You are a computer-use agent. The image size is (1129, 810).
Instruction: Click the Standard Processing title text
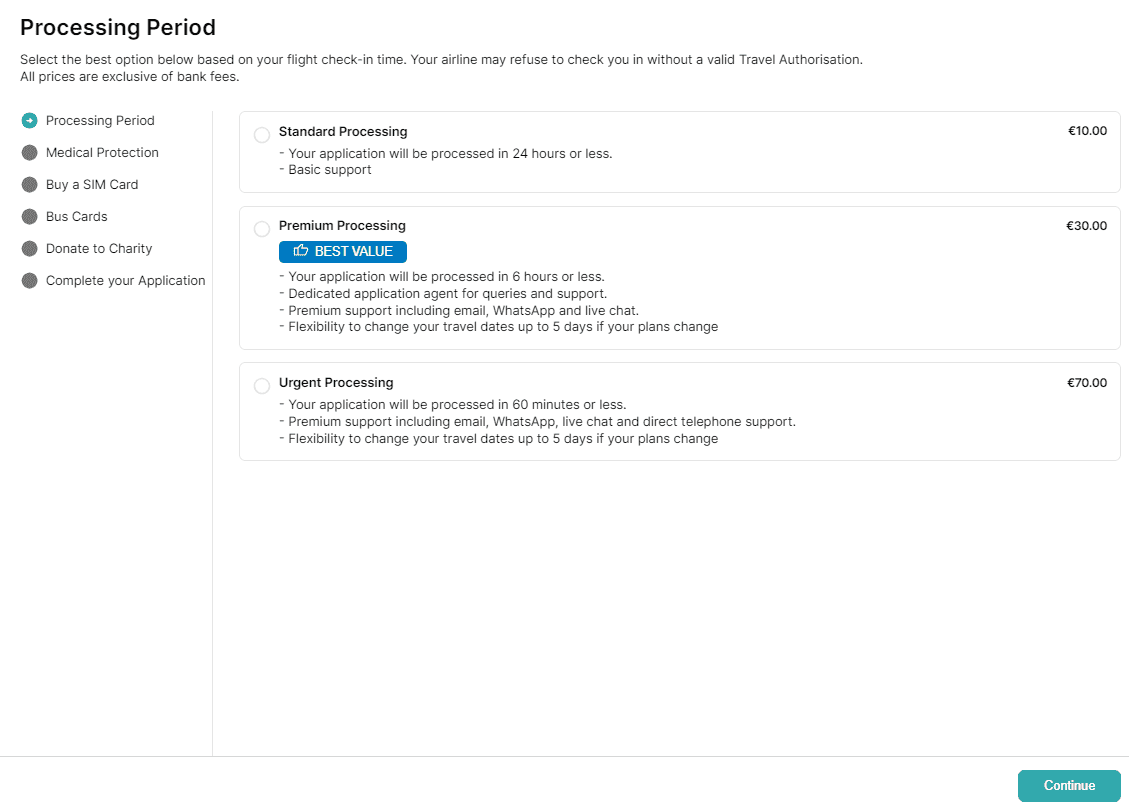point(343,132)
